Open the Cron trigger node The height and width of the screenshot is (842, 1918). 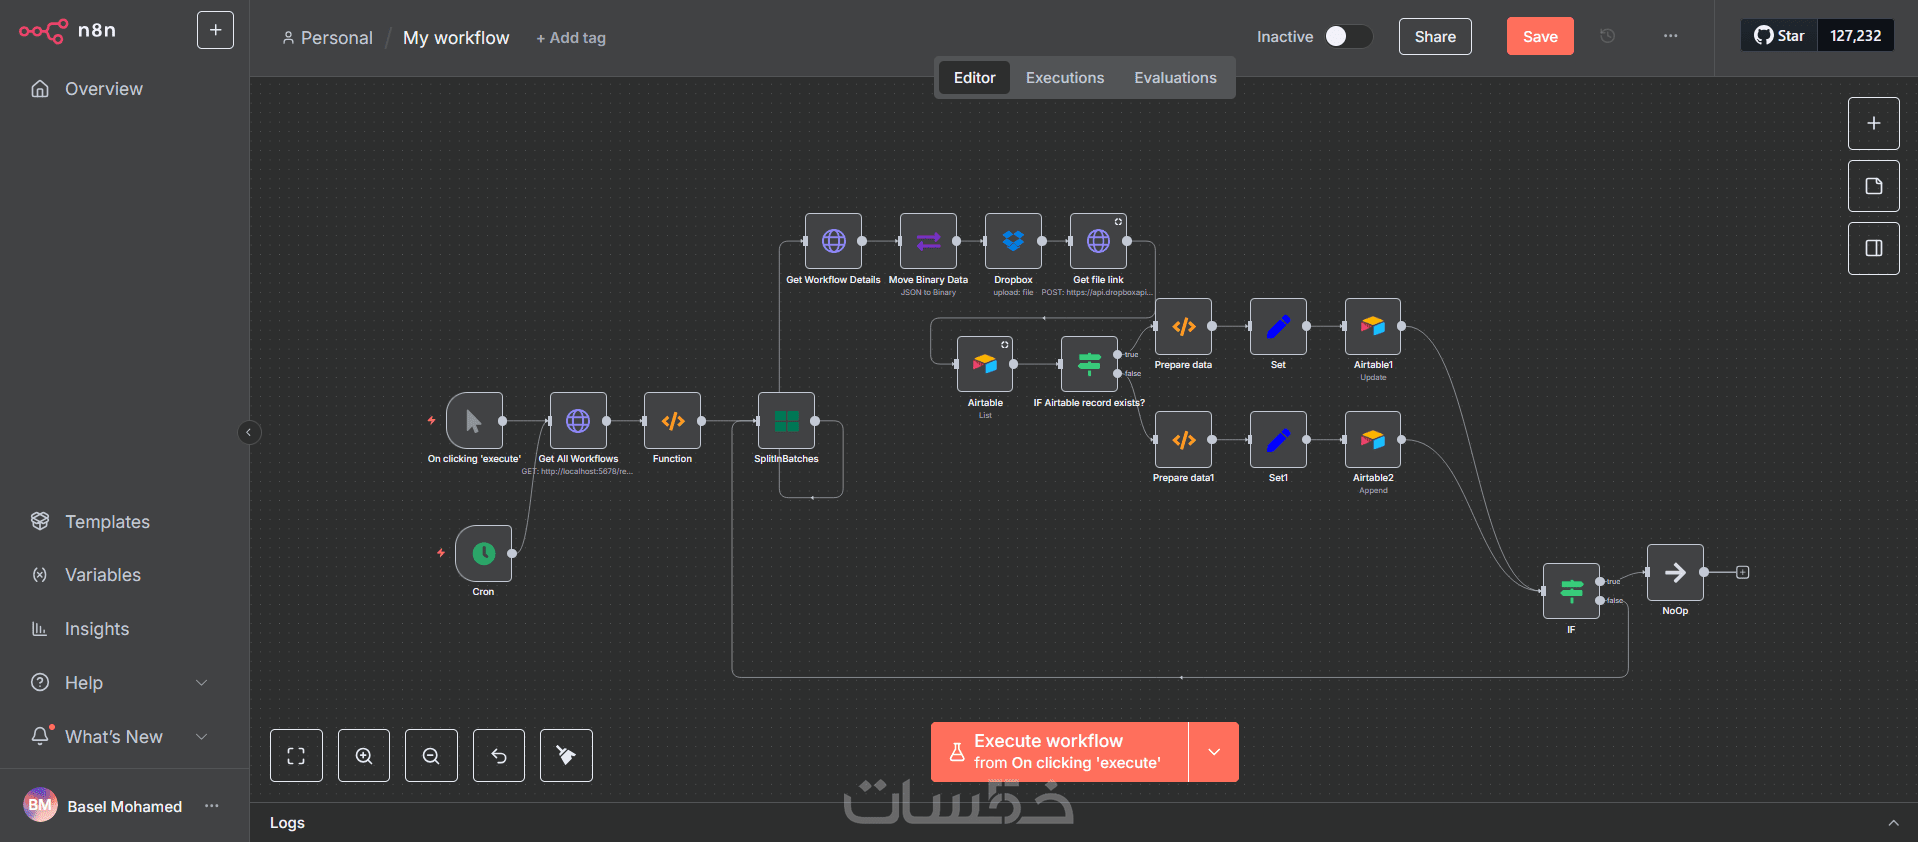click(483, 553)
